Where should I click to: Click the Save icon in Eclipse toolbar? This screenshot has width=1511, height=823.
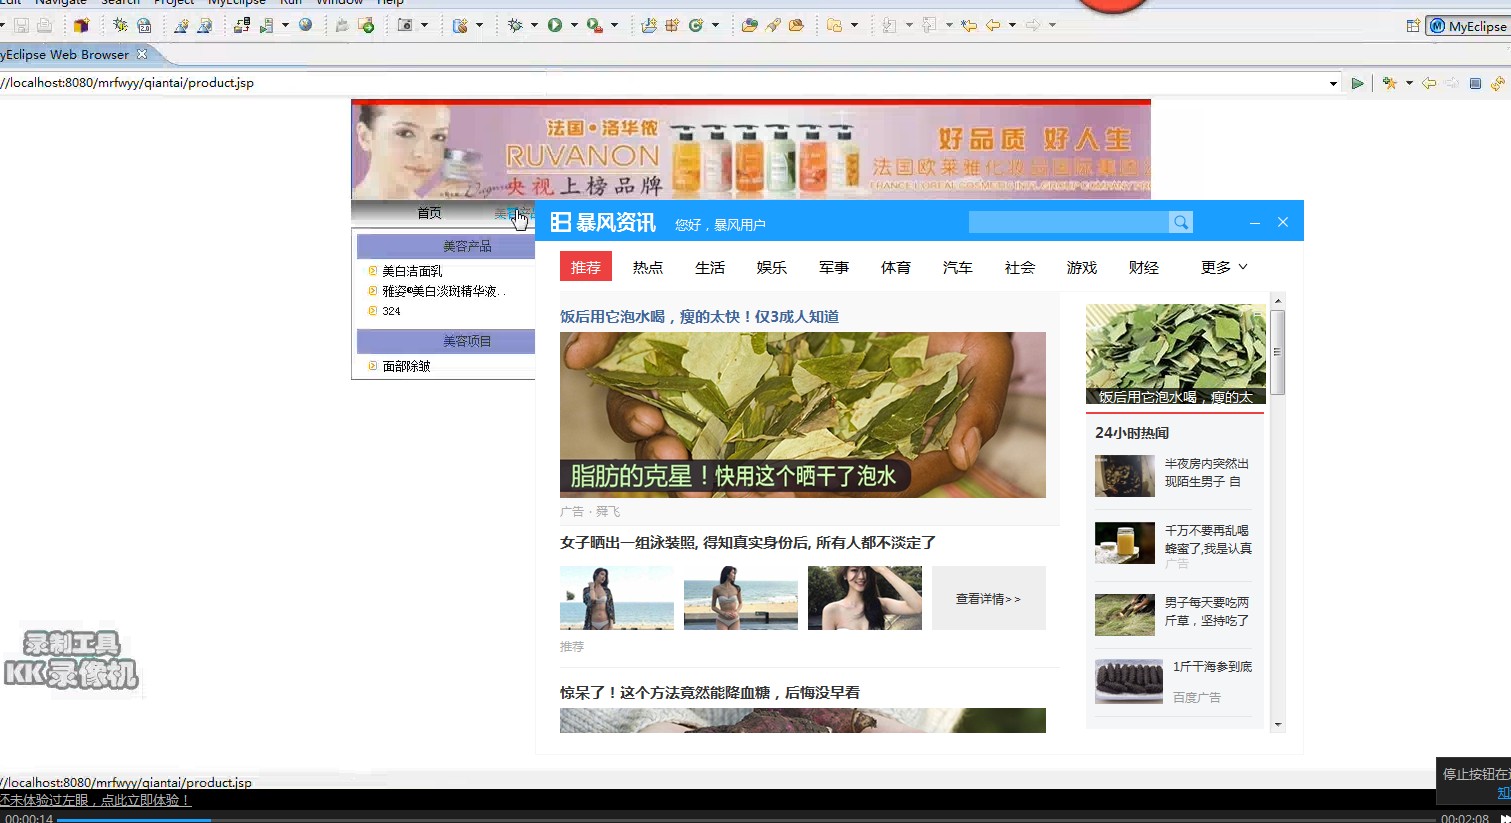21,26
